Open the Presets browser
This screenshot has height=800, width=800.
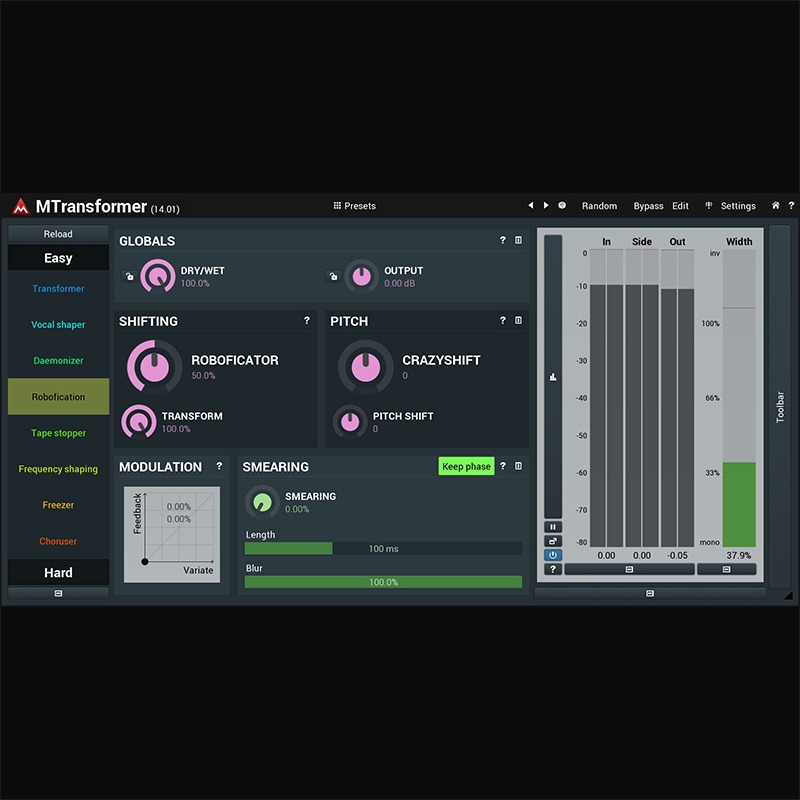[355, 206]
